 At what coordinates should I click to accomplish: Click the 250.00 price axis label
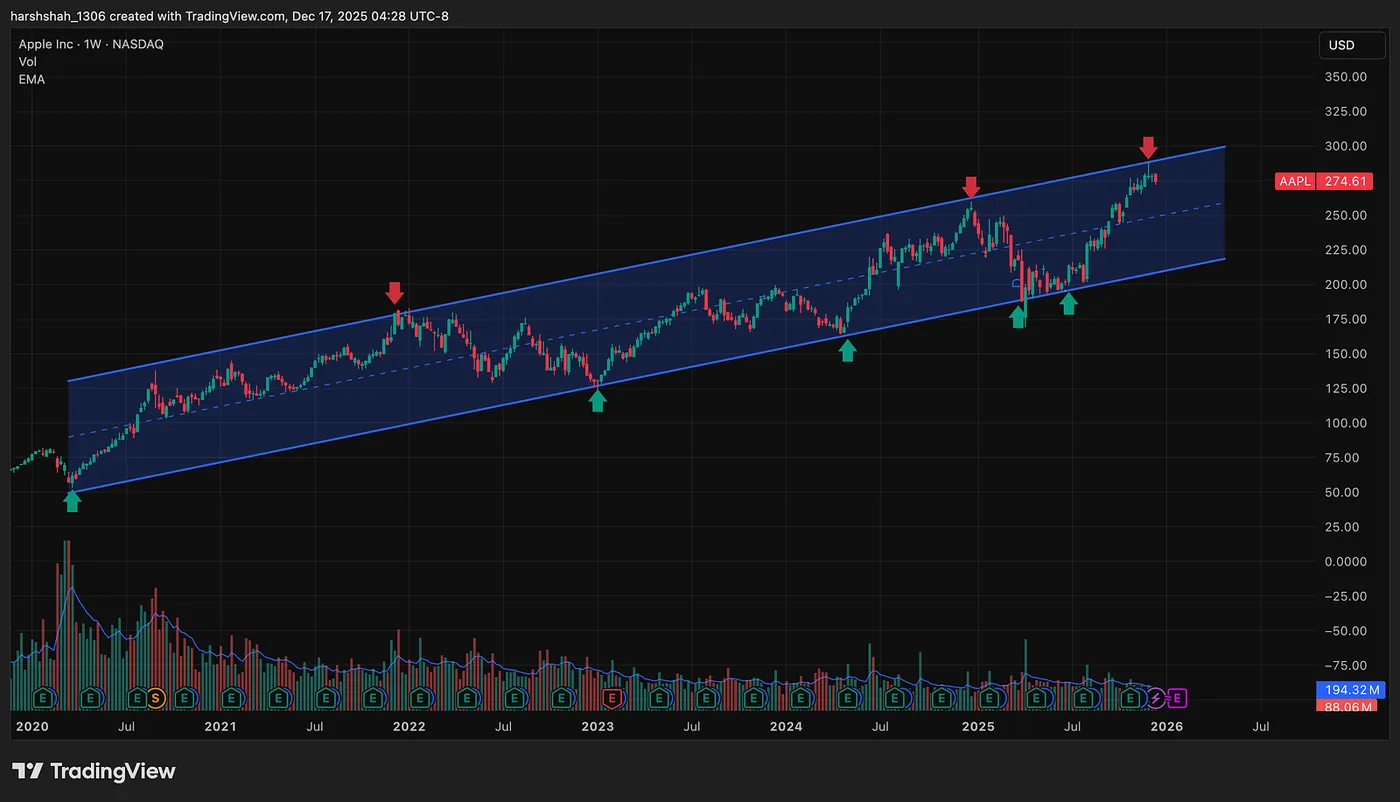pos(1345,215)
